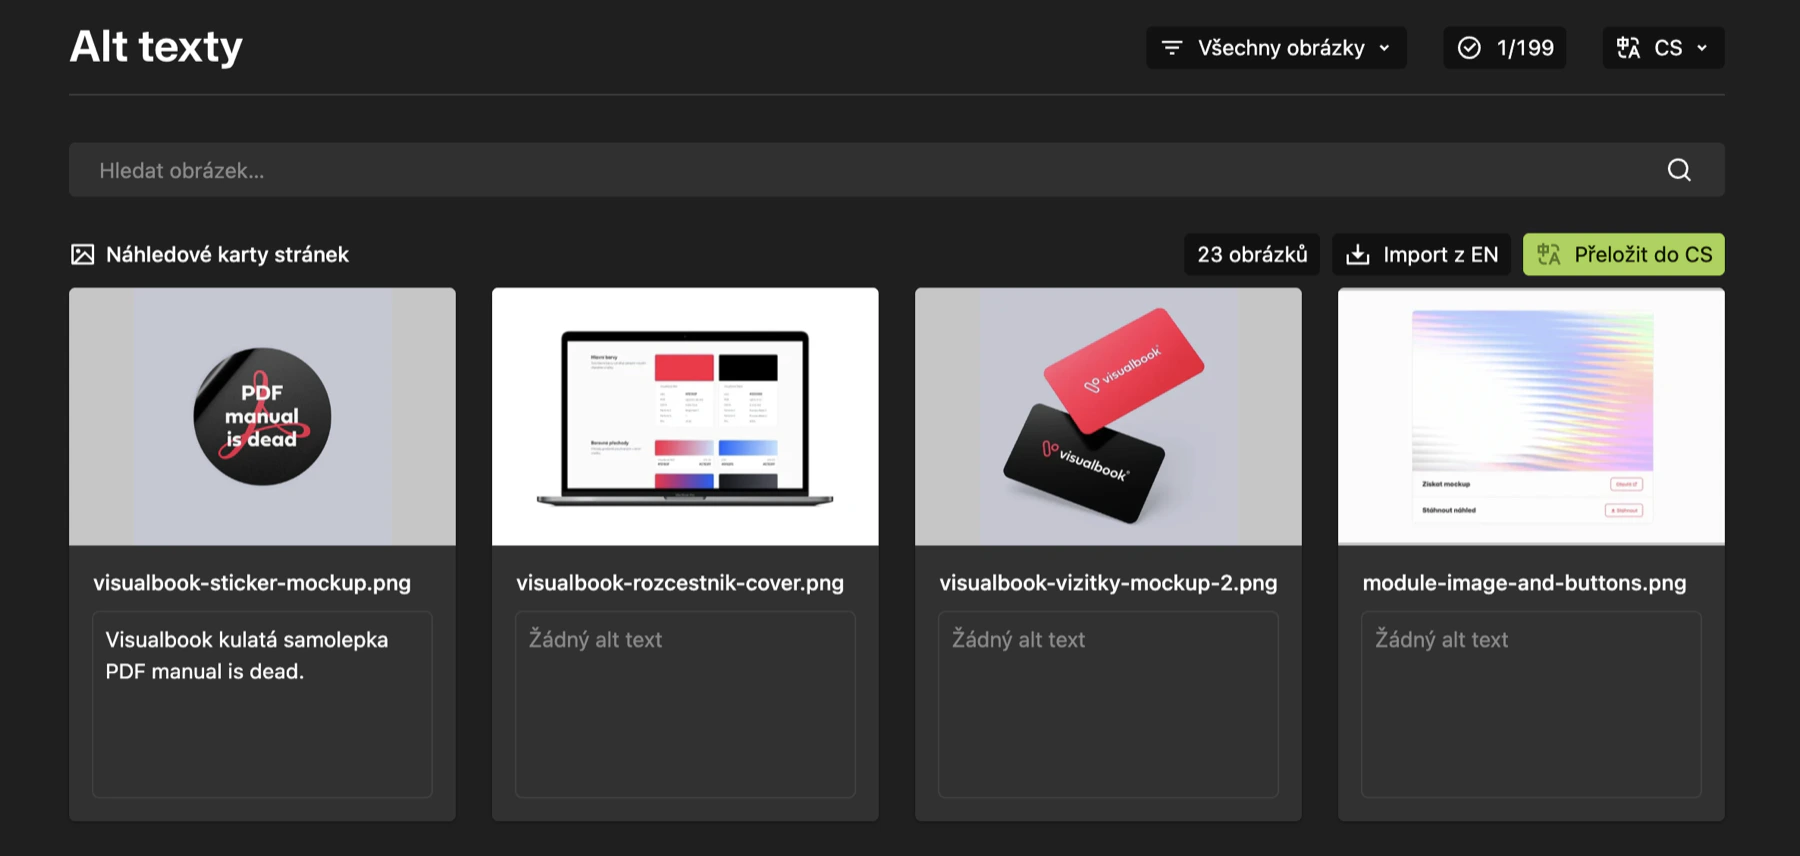Click the 23 obrázků count badge
Screen dimensions: 1800x856
tap(1252, 255)
